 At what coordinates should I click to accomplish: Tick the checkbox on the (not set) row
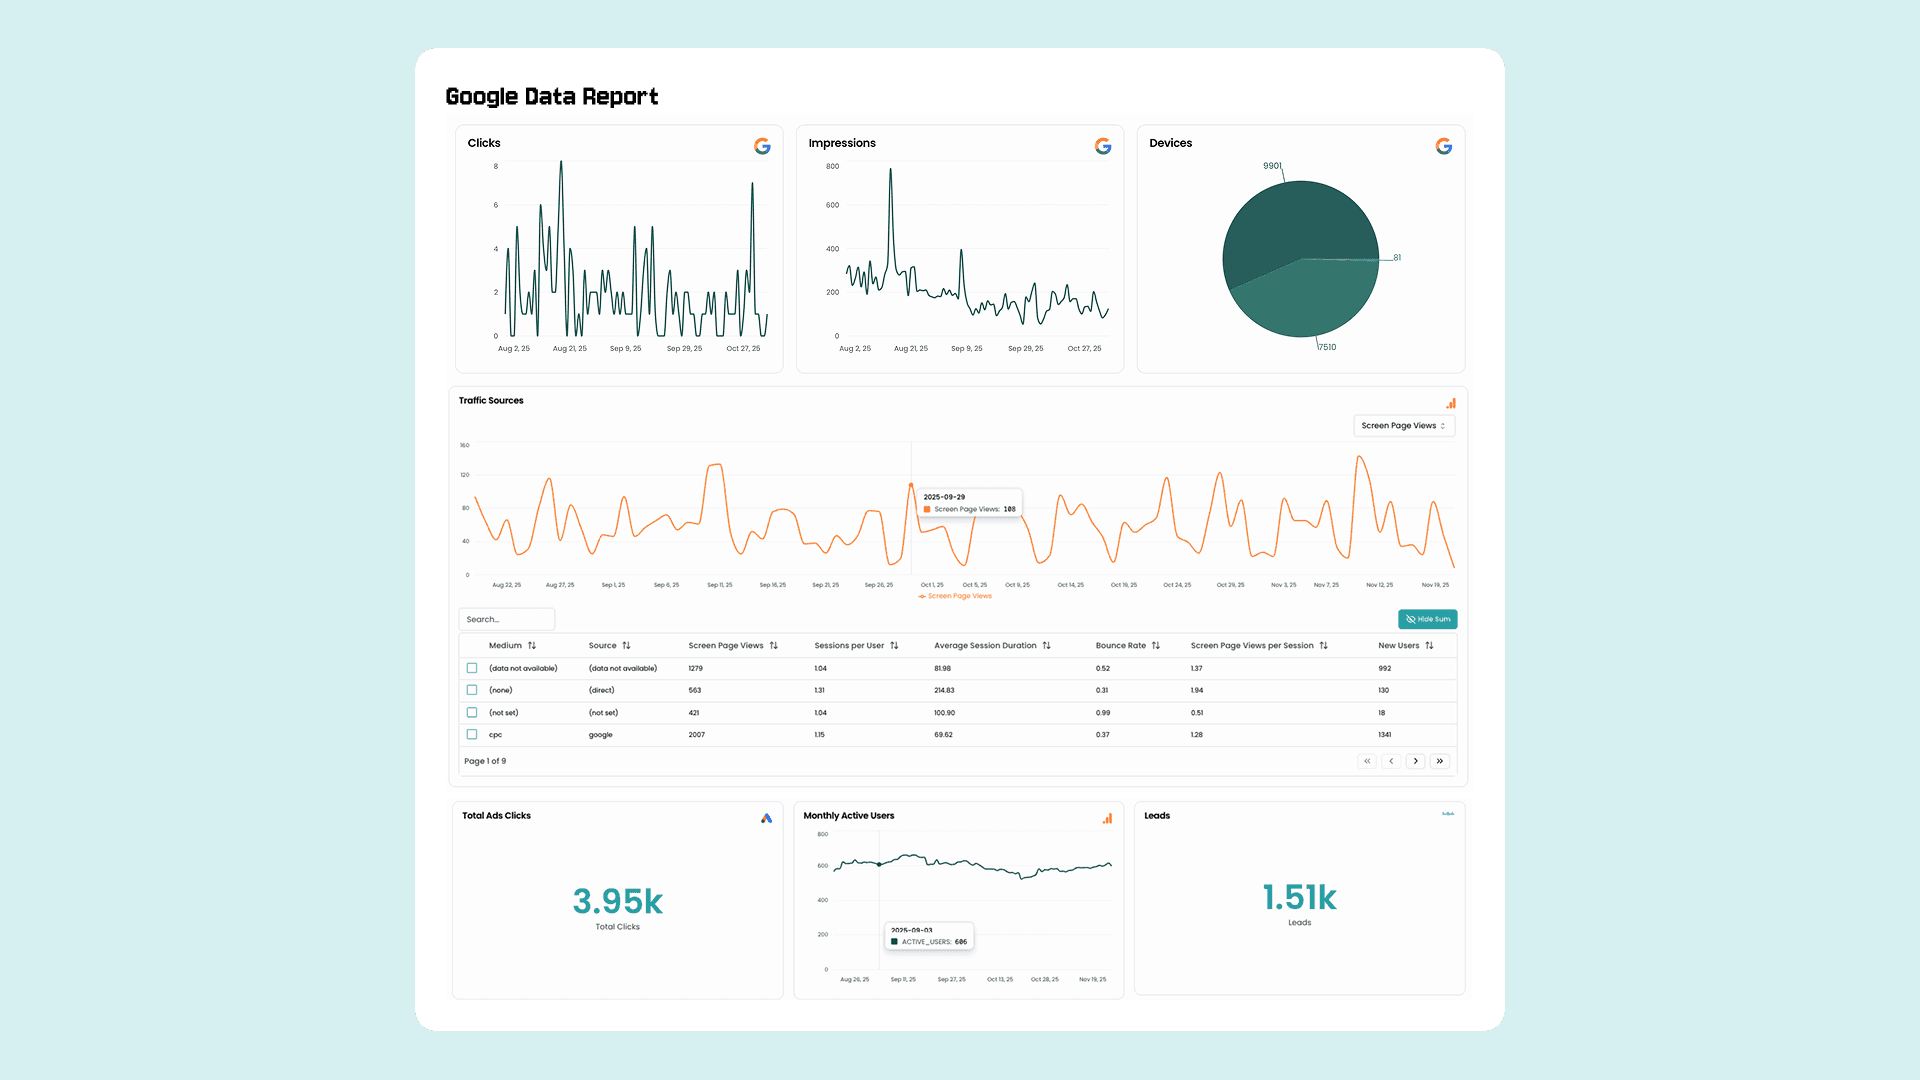point(471,712)
